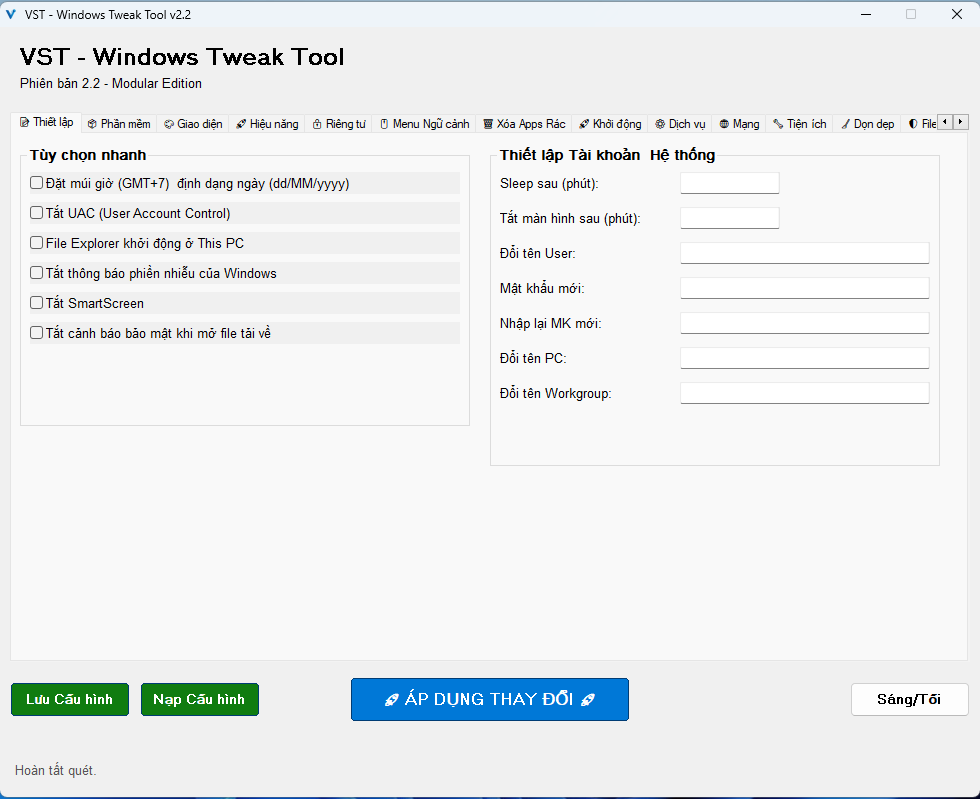Click the Nạp Cấu hình button
Image resolution: width=980 pixels, height=799 pixels.
[x=200, y=699]
